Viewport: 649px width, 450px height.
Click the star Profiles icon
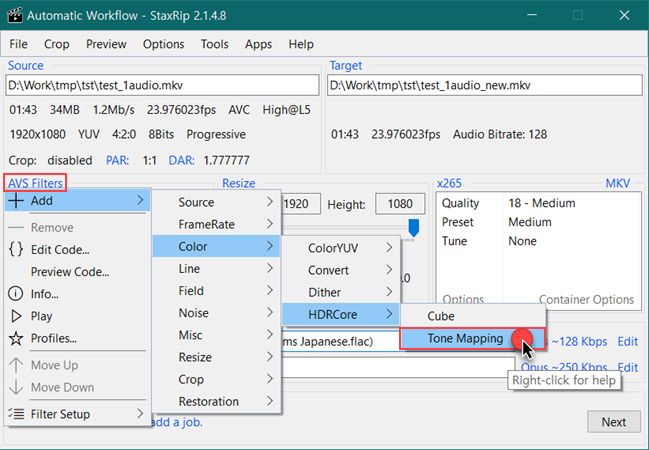16,338
